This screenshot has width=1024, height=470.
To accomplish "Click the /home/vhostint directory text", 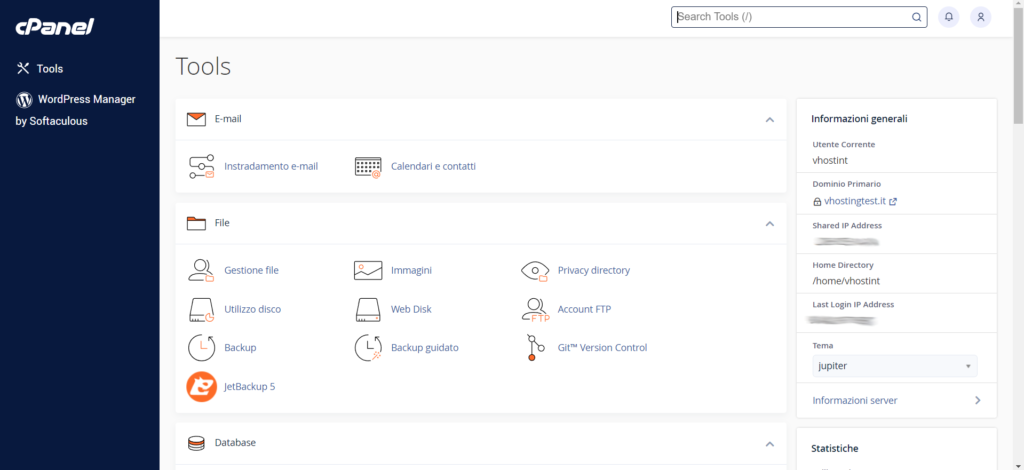I will [846, 281].
